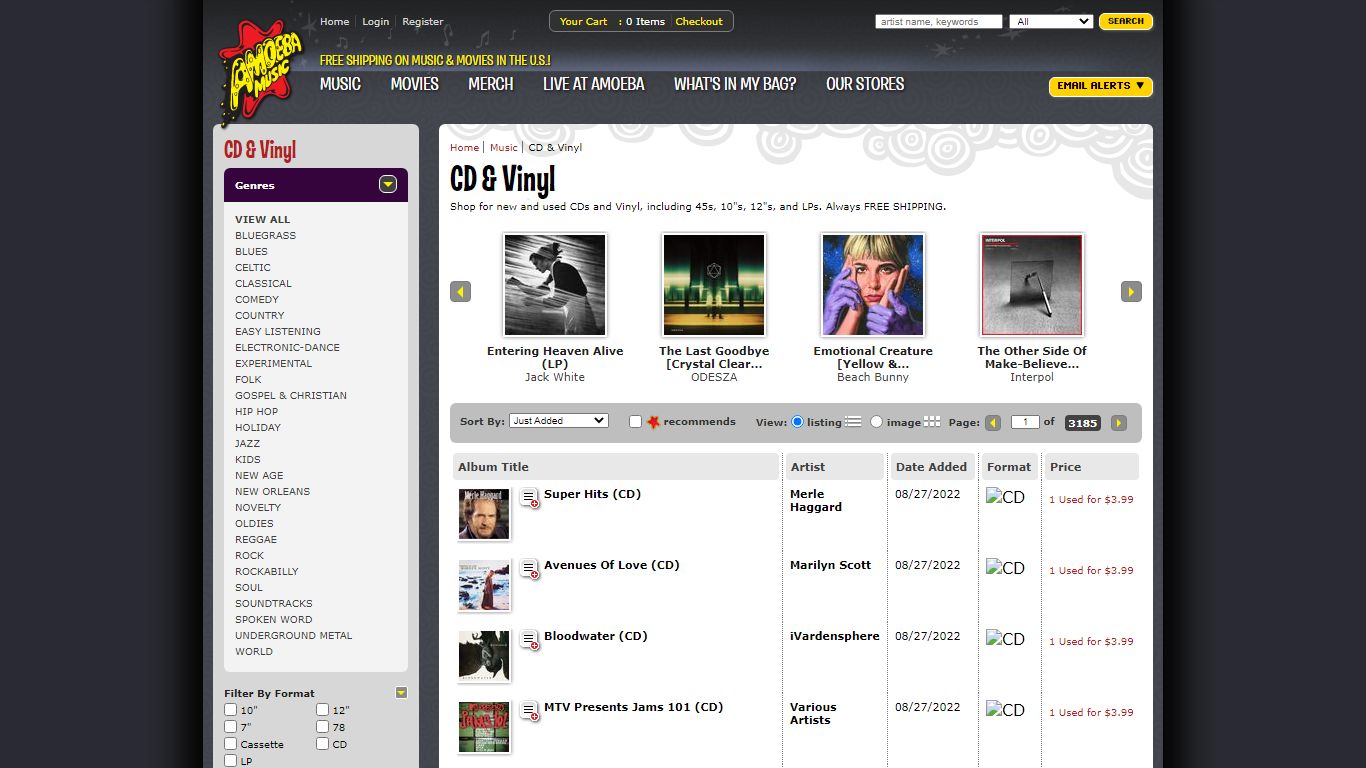Open Merle Haggard Super Hits thumbnail
The height and width of the screenshot is (768, 1366).
click(484, 514)
